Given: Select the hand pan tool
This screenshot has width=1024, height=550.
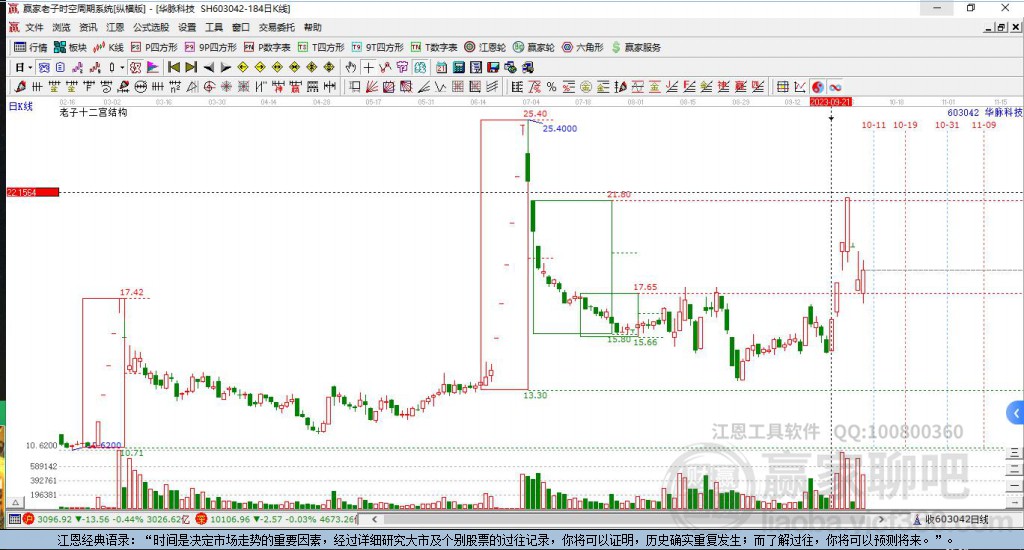Looking at the screenshot, I should coord(351,67).
